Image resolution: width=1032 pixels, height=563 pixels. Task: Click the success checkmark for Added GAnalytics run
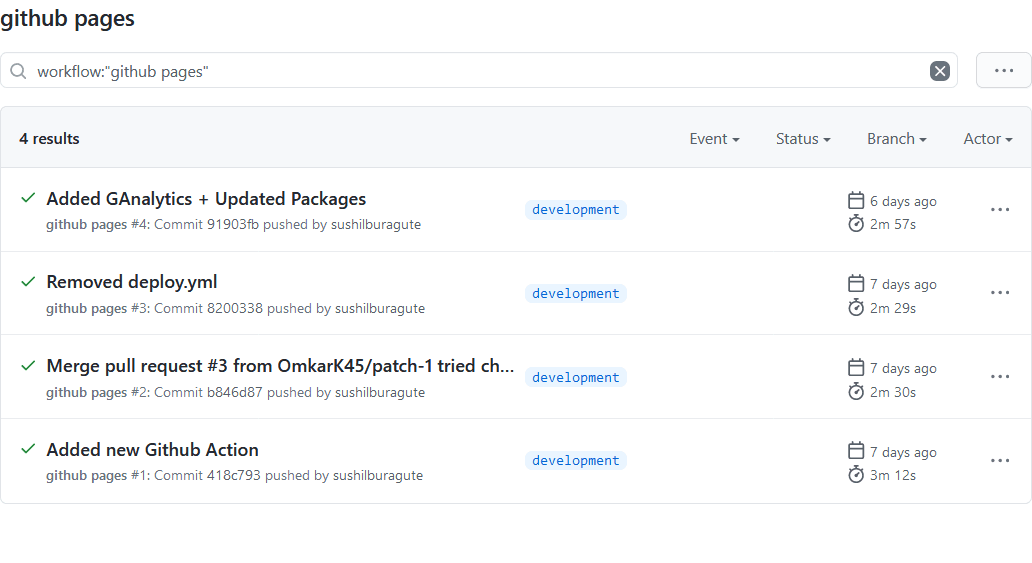pyautogui.click(x=28, y=198)
